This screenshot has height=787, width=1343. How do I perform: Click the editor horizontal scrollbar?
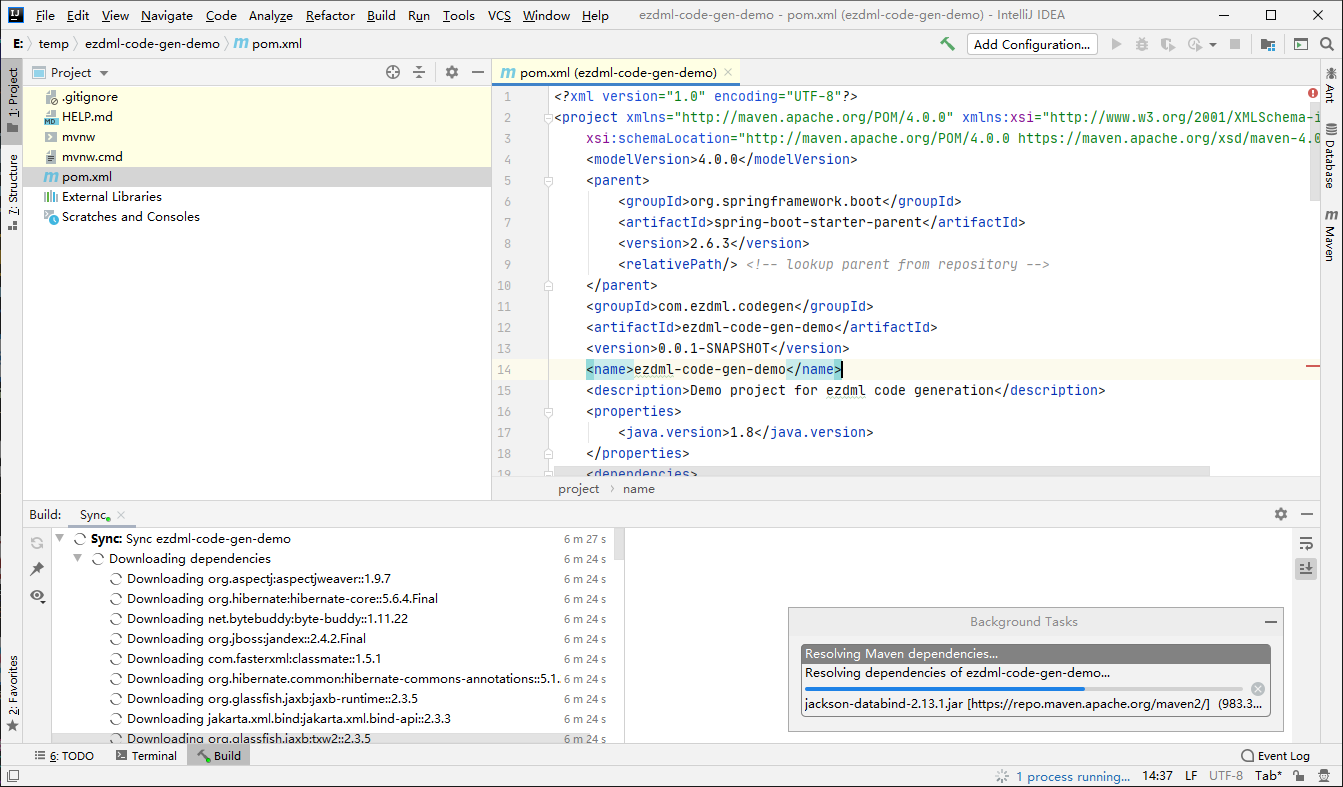[x=881, y=471]
